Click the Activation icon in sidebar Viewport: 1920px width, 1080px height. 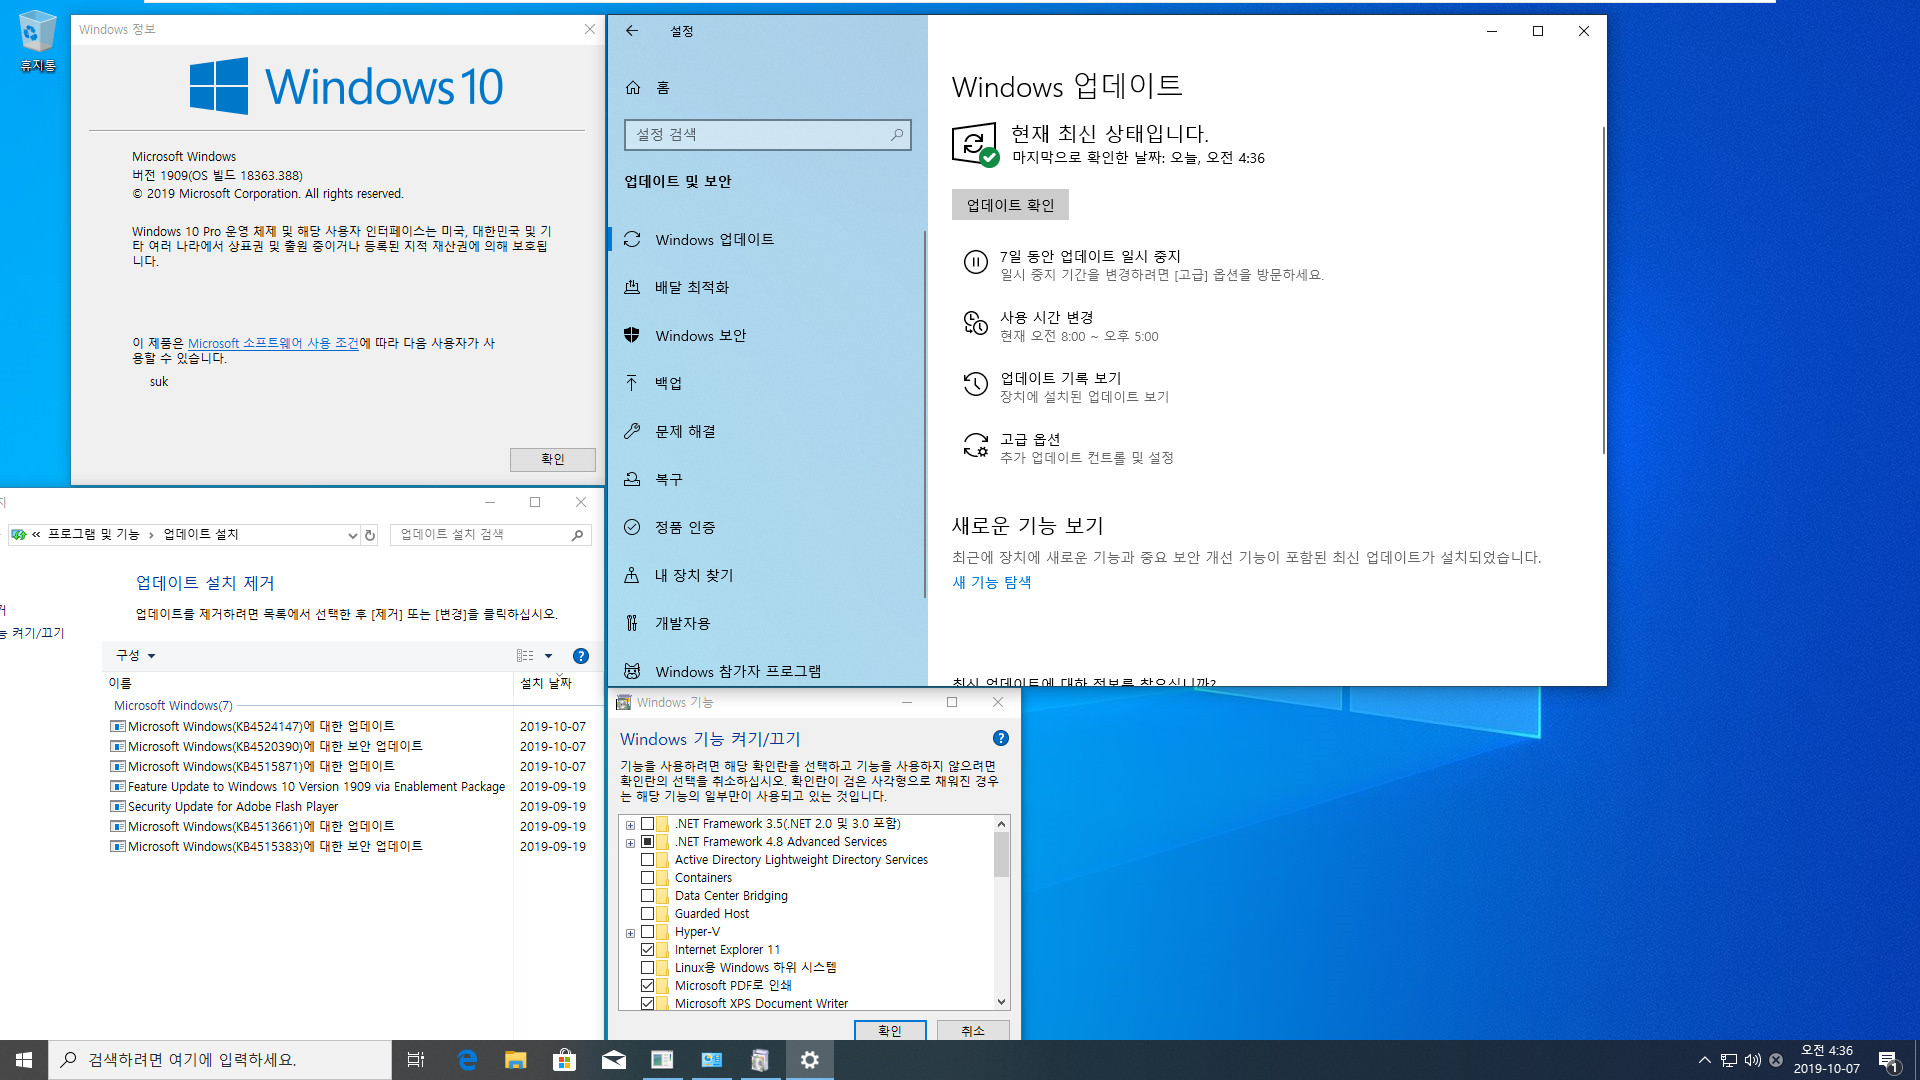coord(632,526)
